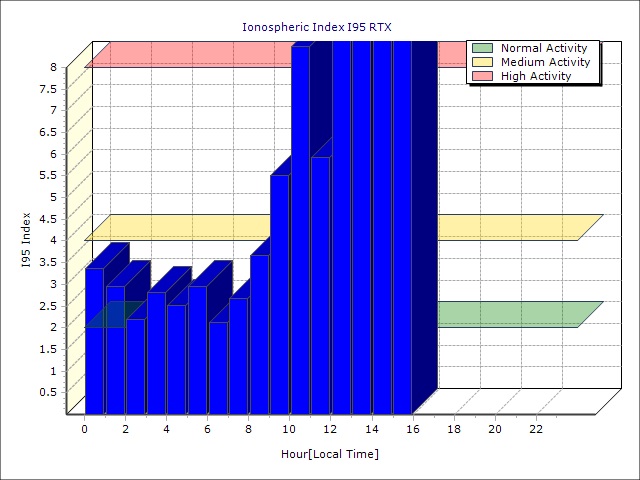Click the green Normal Activity legend swatch

483,48
